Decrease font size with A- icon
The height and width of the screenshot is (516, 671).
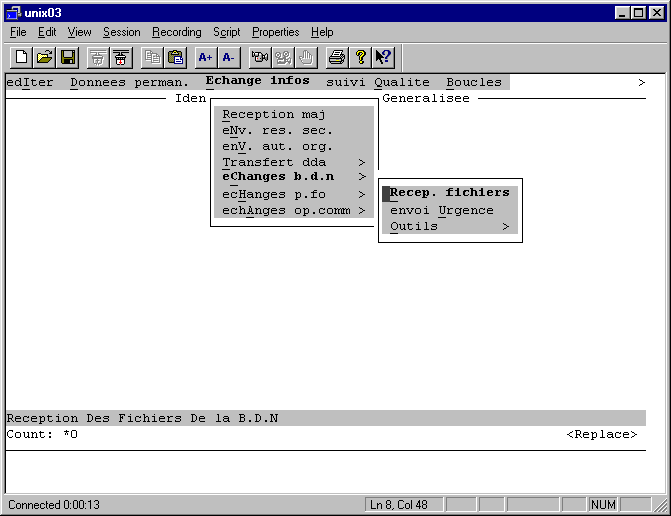(229, 57)
